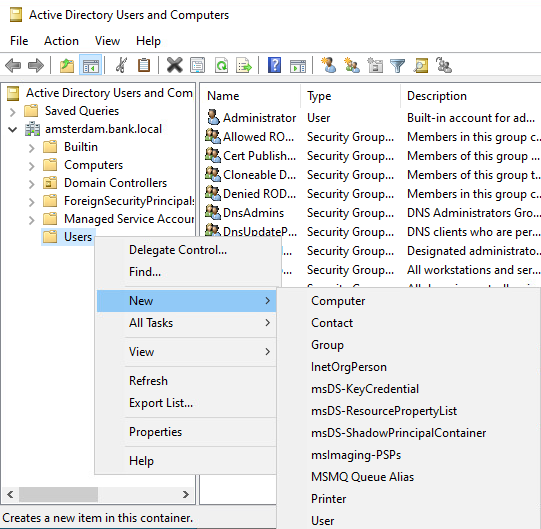The width and height of the screenshot is (541, 529).
Task: Open the View submenu in context menu
Action: pos(187,352)
